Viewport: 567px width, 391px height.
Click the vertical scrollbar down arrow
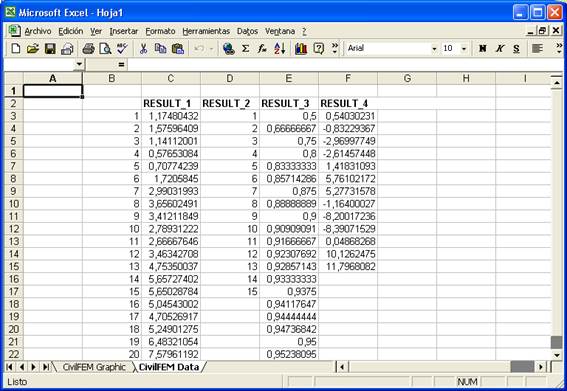pyautogui.click(x=557, y=355)
